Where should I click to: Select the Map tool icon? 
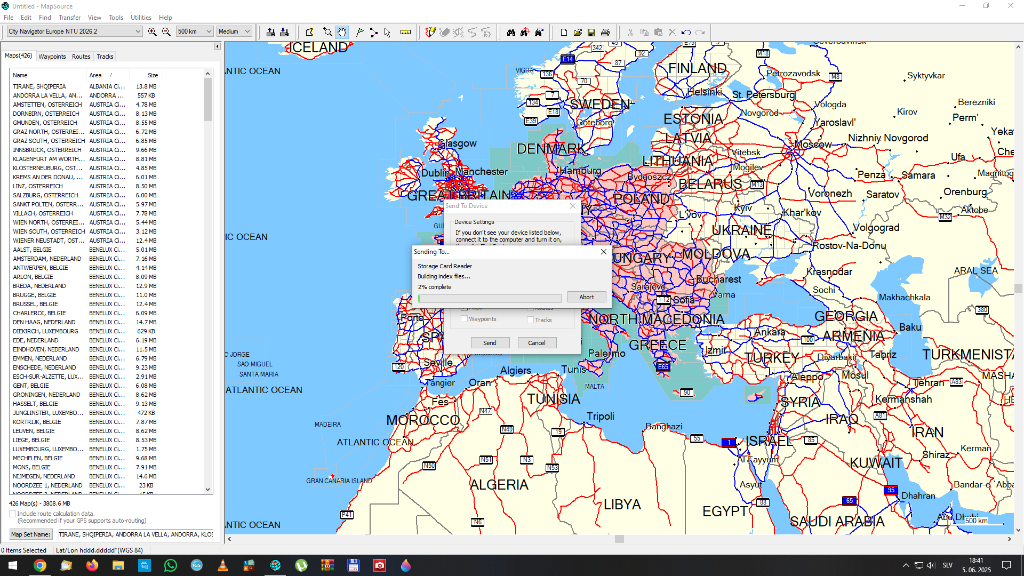[310, 32]
